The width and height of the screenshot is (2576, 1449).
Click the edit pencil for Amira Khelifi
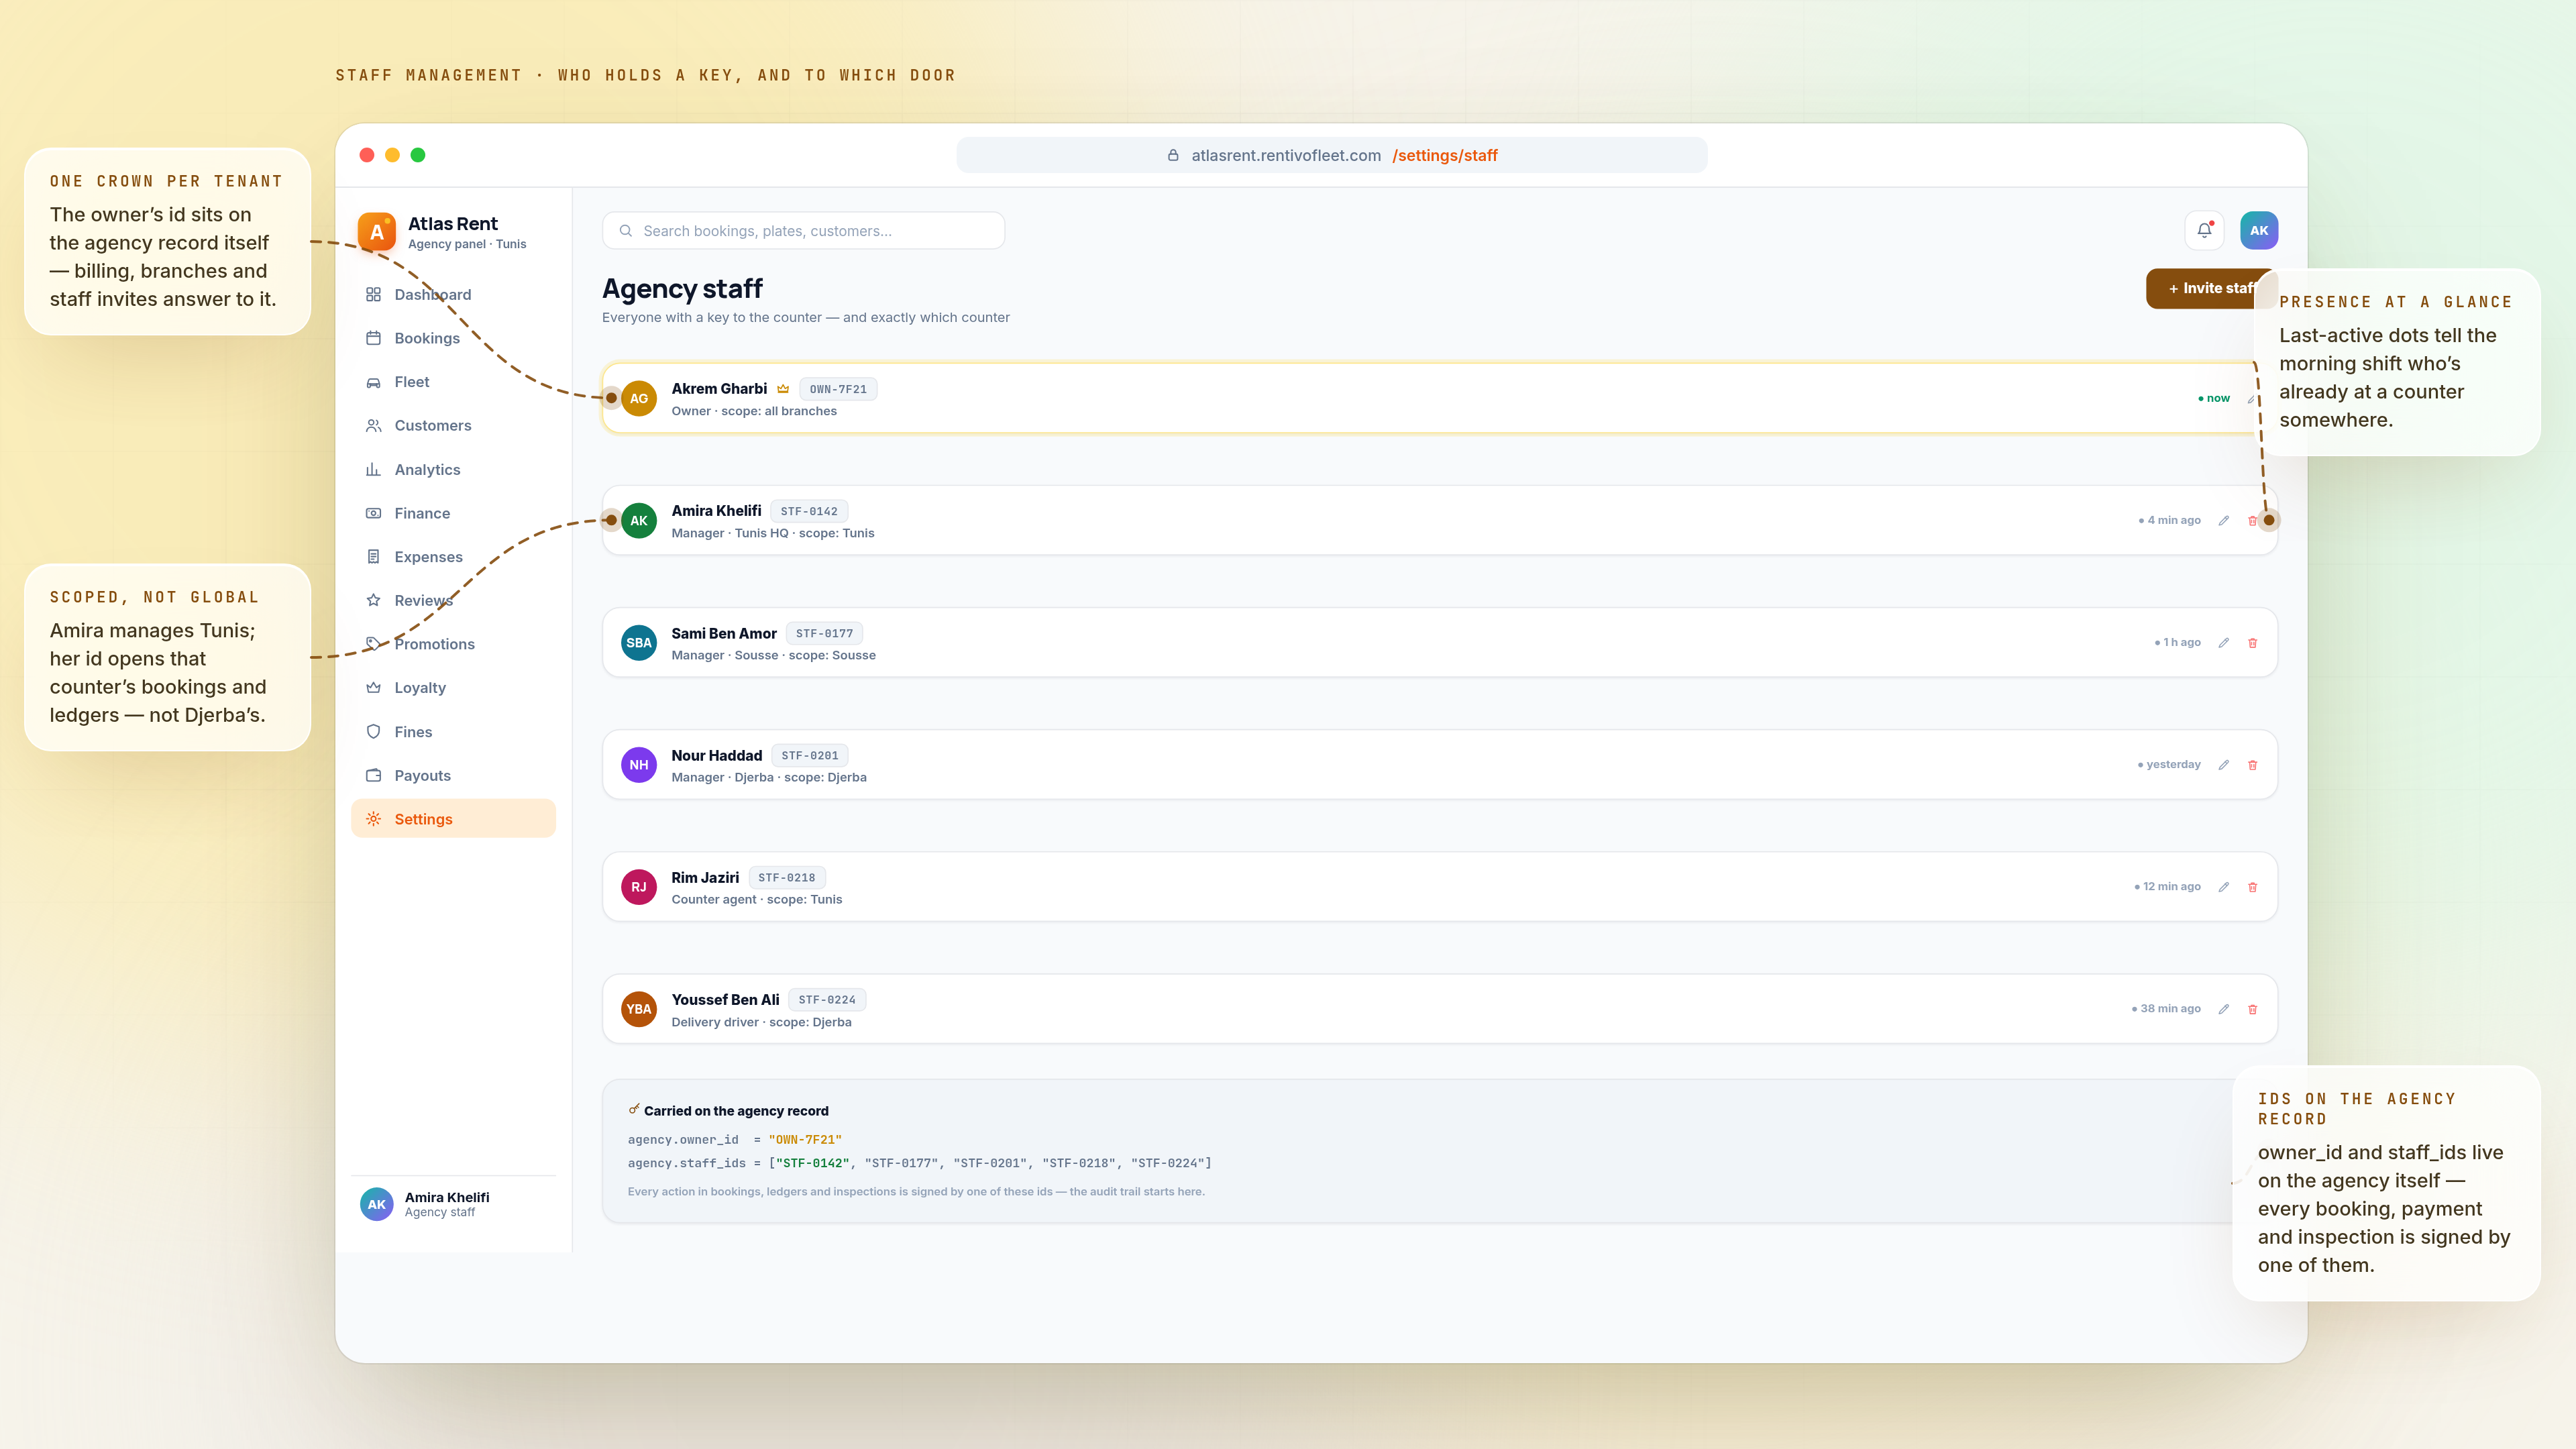point(2224,520)
